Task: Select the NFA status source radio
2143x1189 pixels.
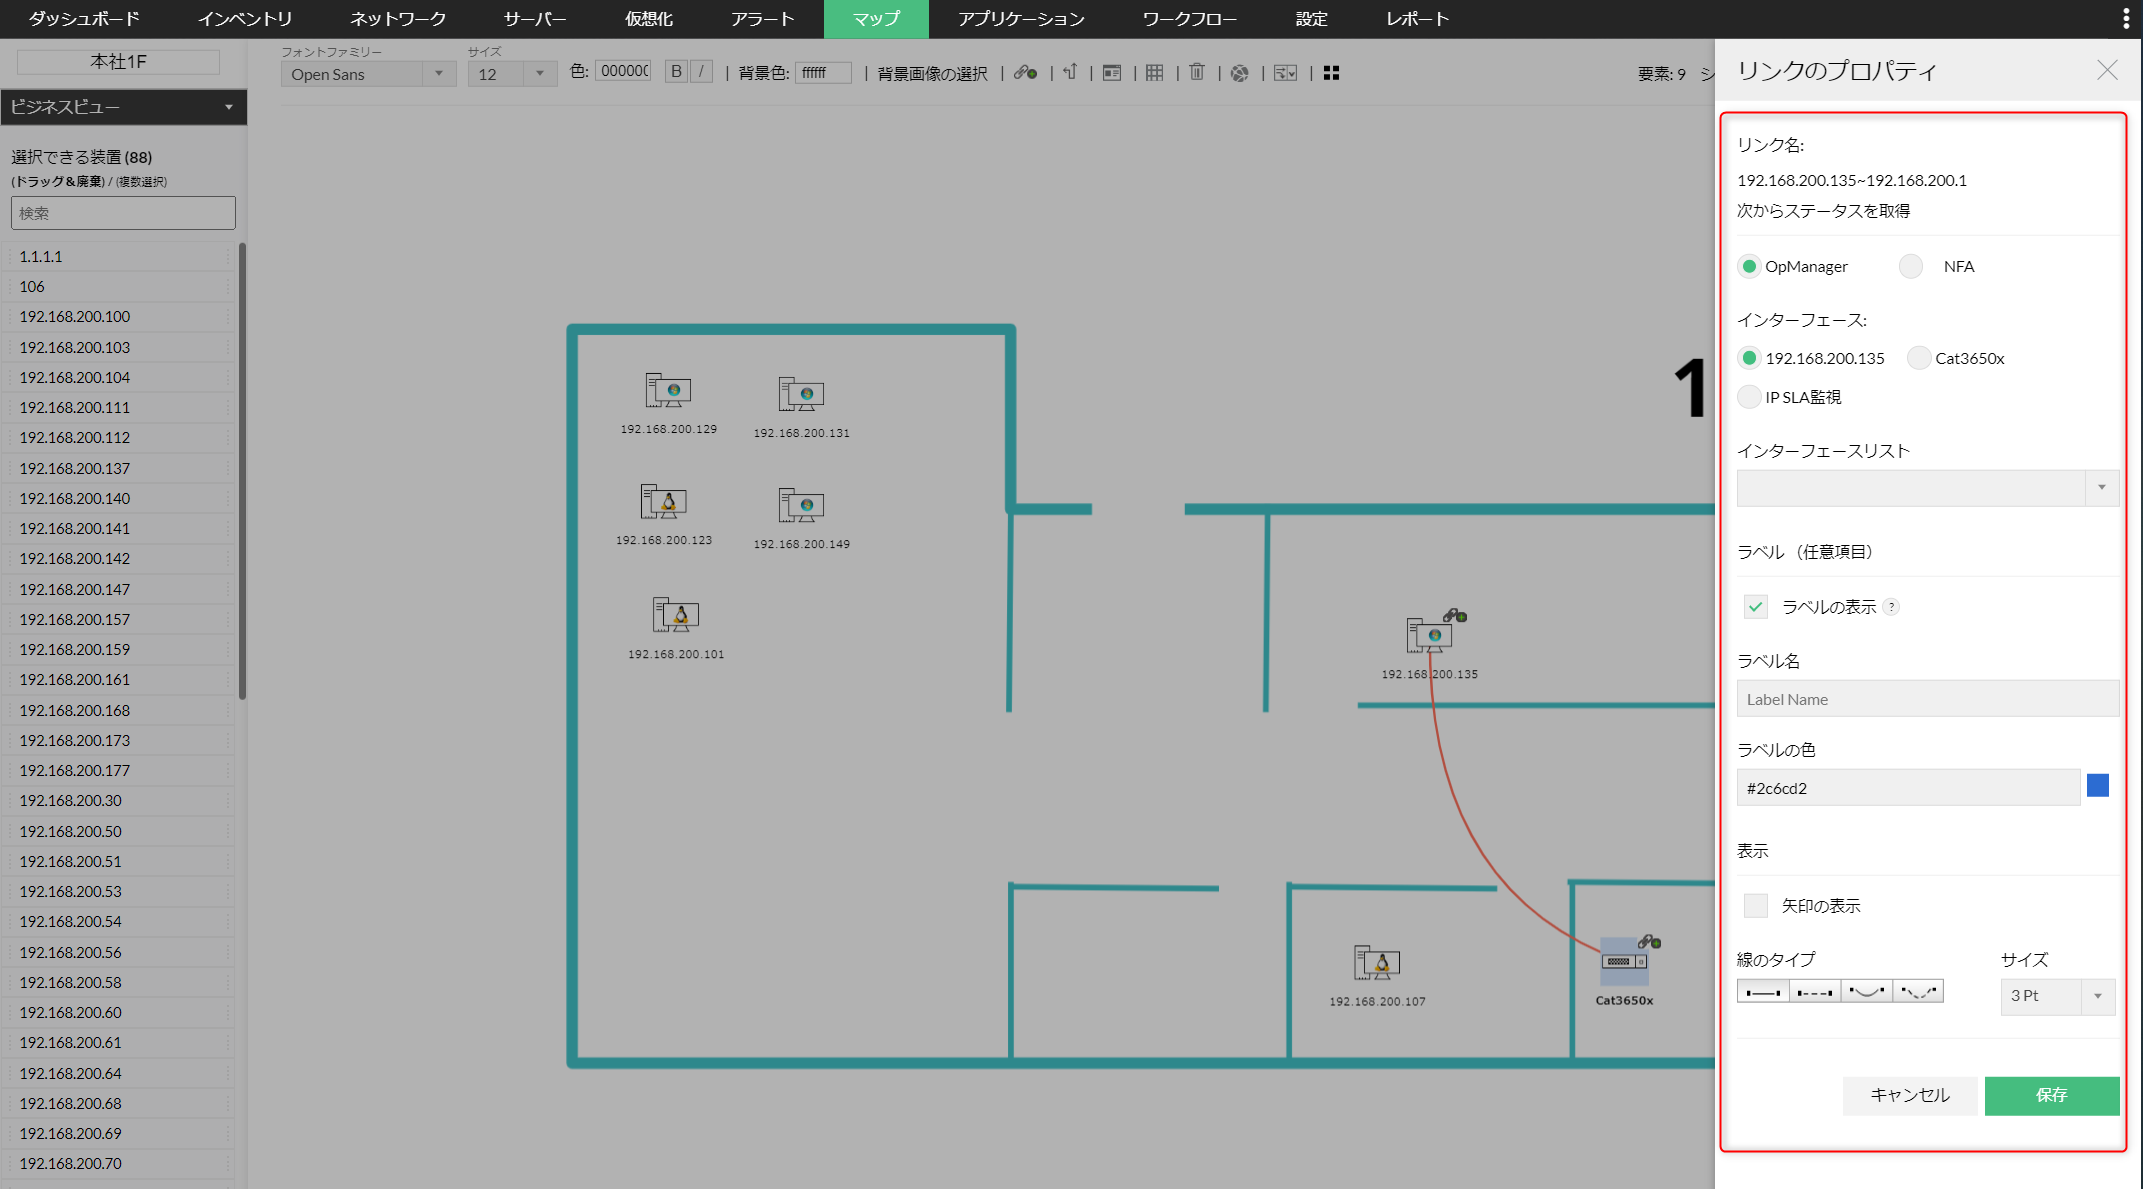Action: (x=1911, y=266)
